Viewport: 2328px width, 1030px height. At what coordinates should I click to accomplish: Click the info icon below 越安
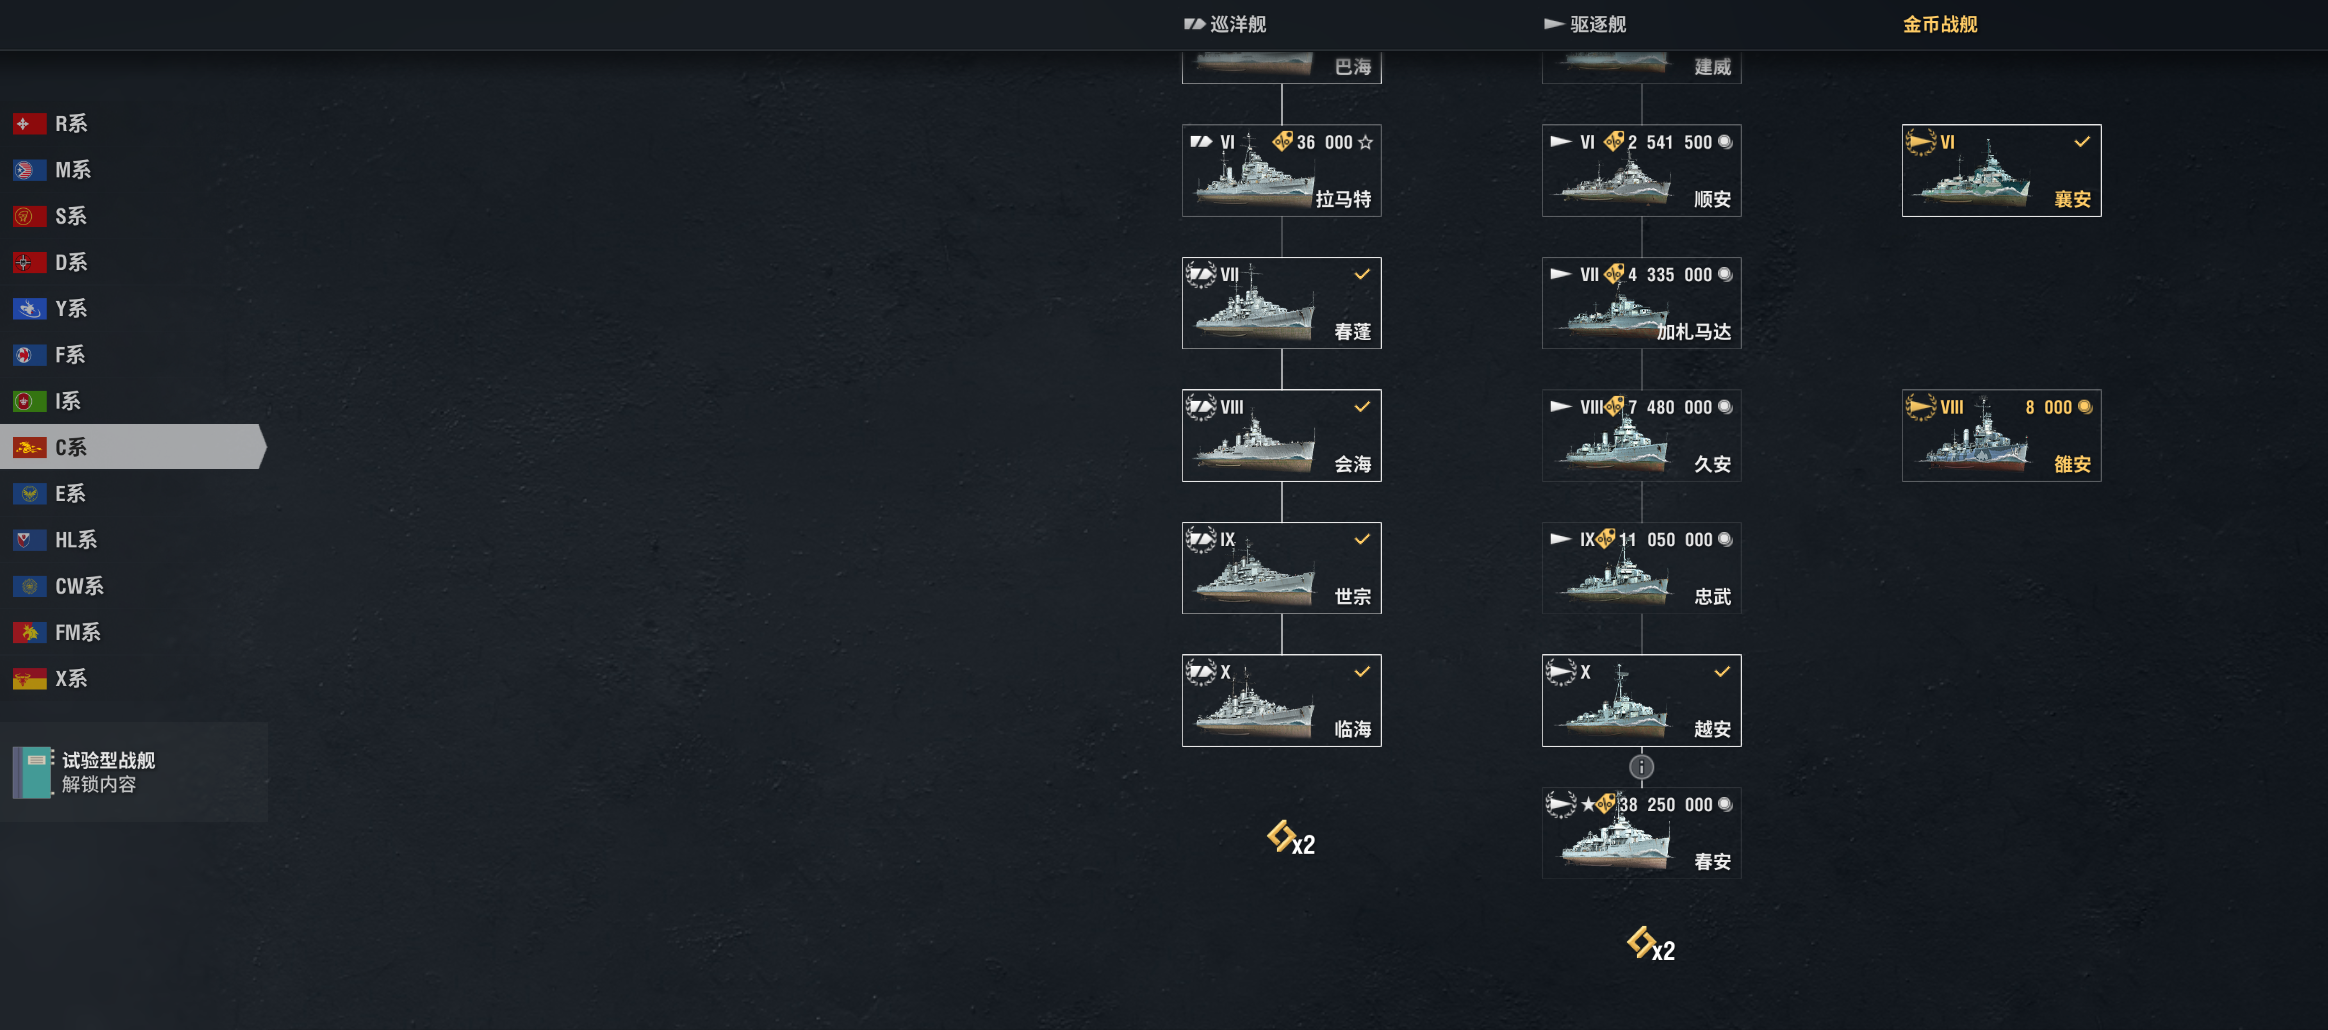pyautogui.click(x=1641, y=767)
